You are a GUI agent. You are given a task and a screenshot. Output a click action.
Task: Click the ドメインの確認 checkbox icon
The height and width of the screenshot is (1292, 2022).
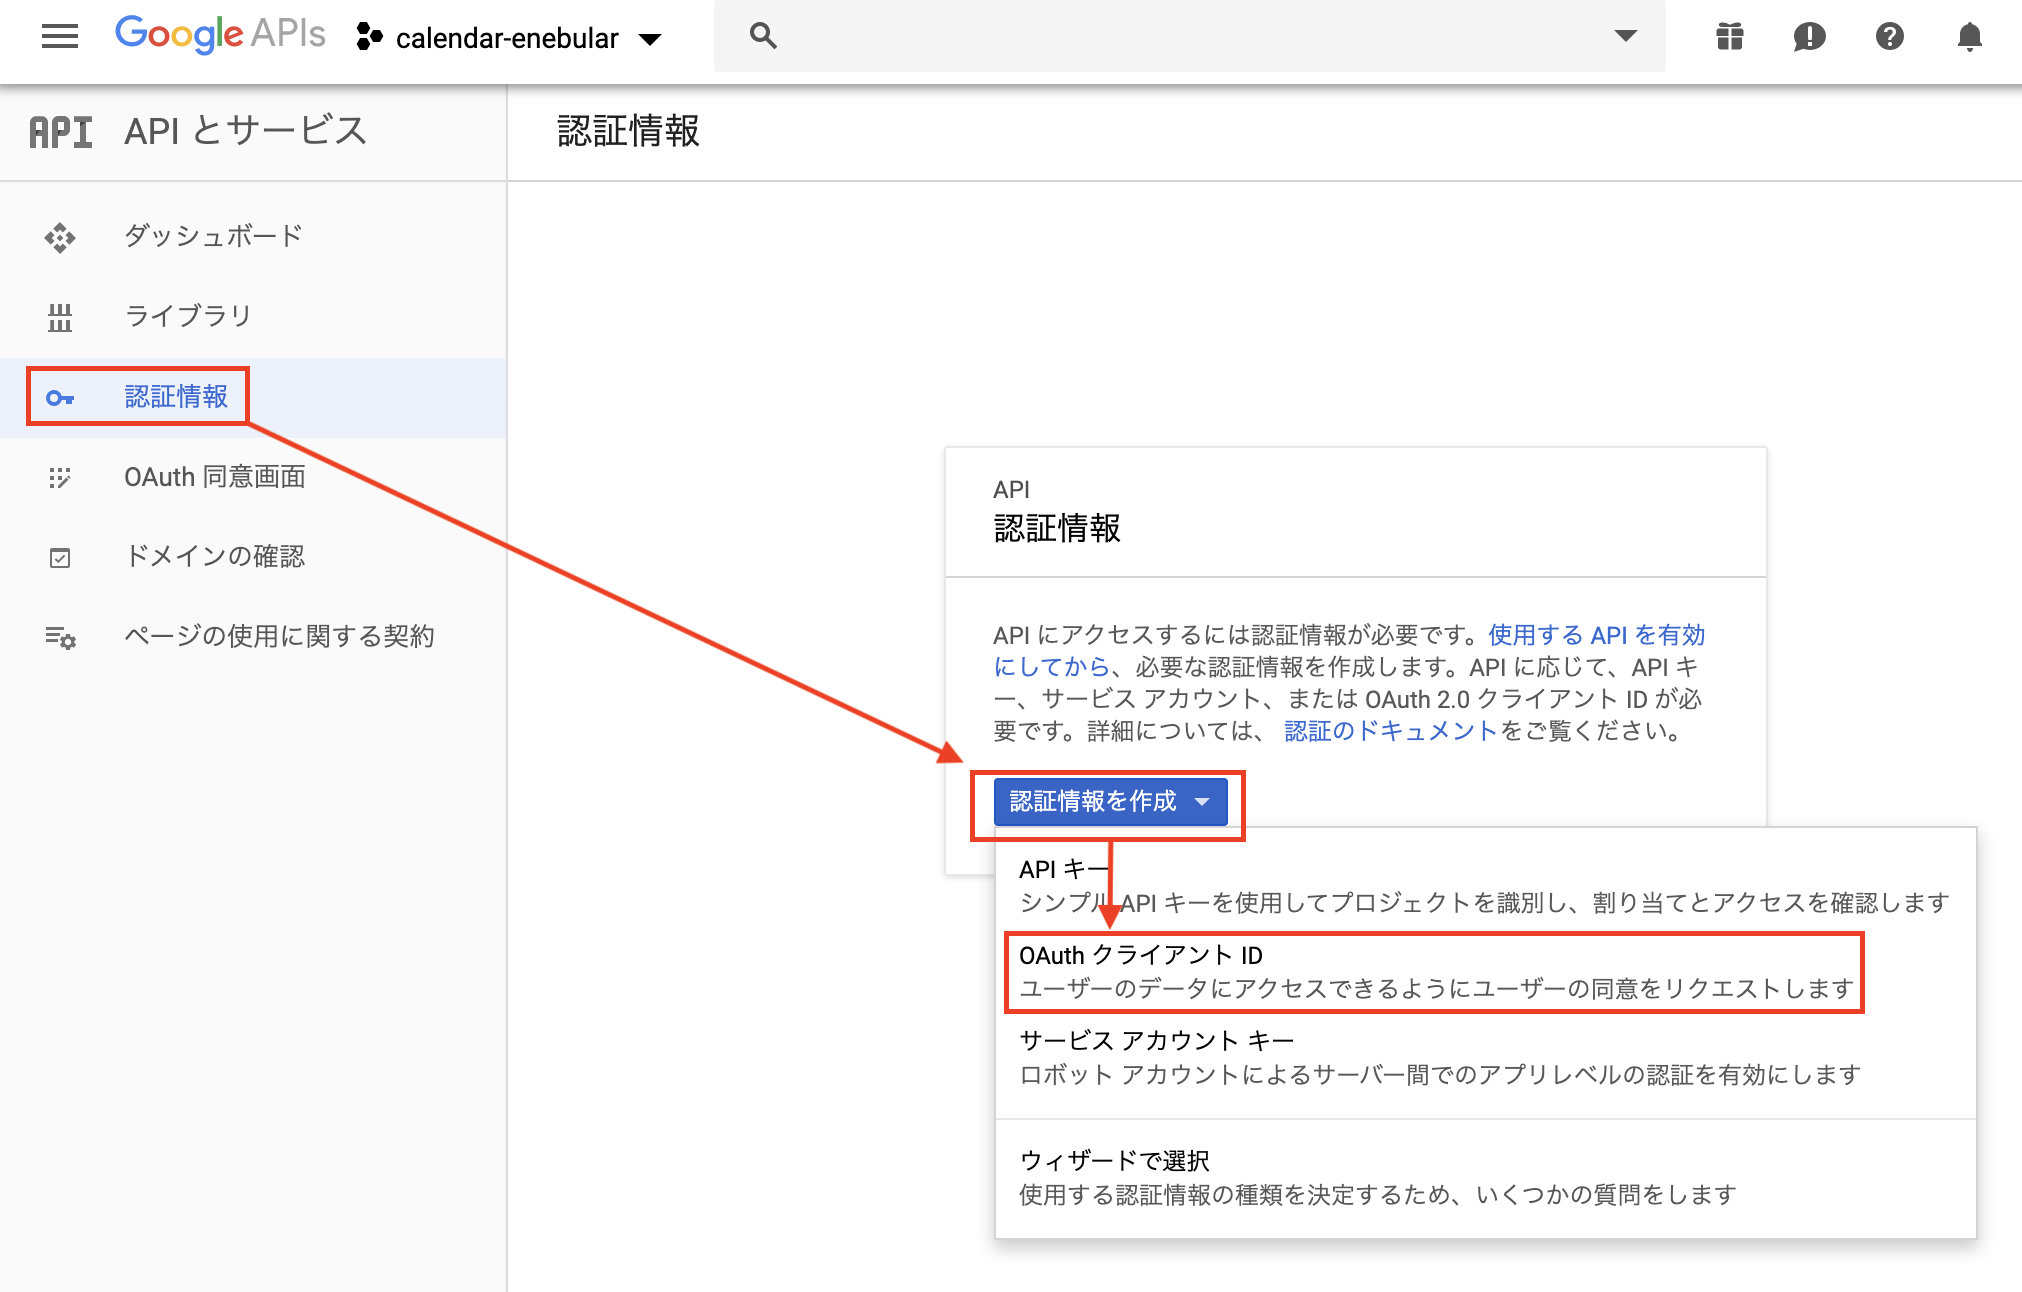pos(60,558)
